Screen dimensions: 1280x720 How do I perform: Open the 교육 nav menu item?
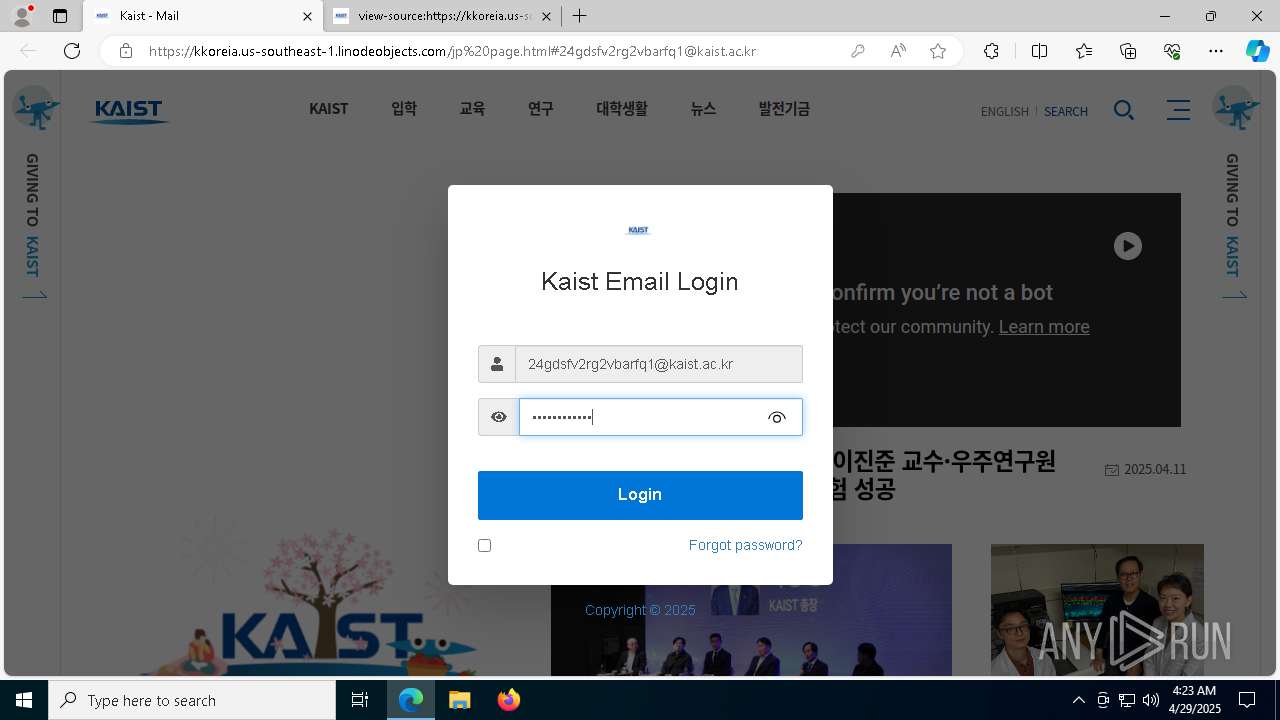472,109
